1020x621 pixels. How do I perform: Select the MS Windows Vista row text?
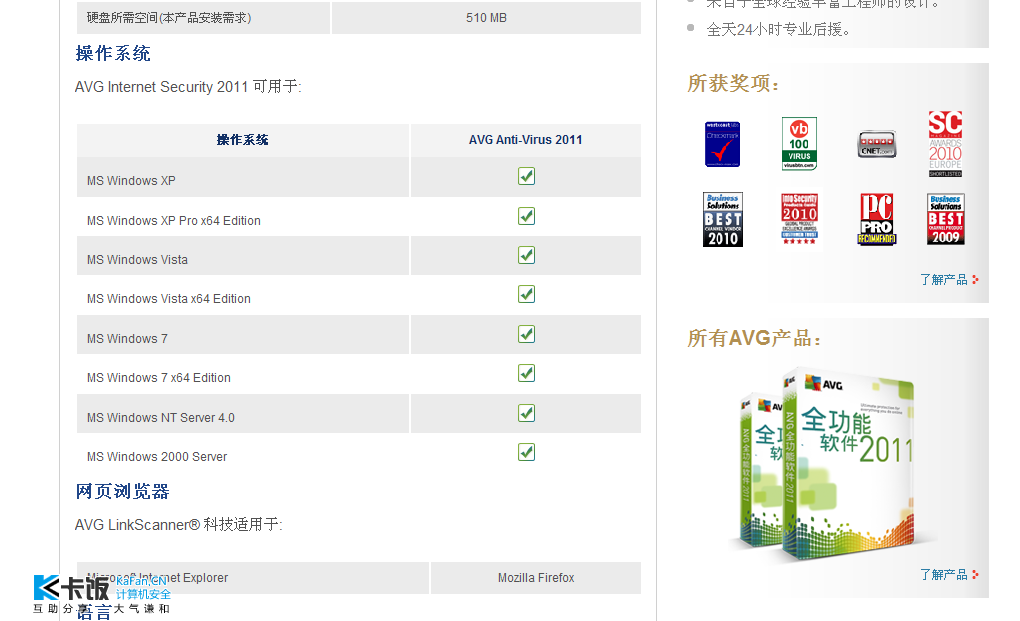coord(137,260)
